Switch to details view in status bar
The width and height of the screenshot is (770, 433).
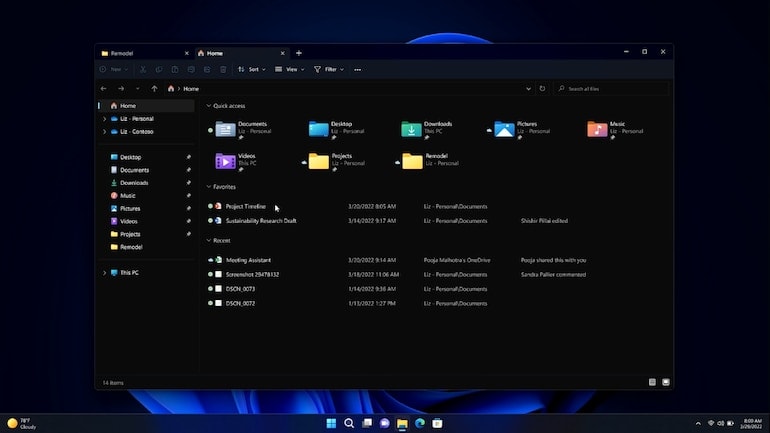652,382
